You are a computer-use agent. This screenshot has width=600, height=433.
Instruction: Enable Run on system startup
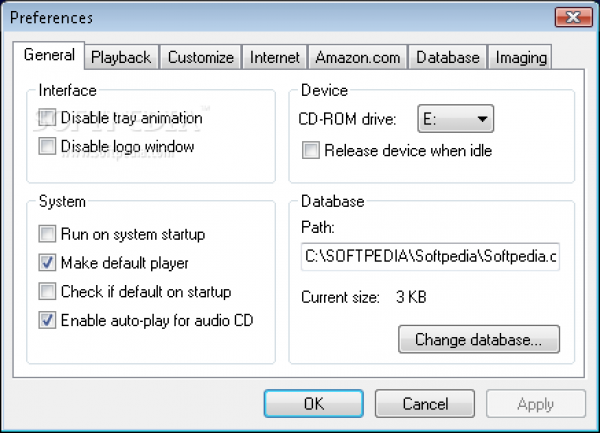(x=47, y=235)
